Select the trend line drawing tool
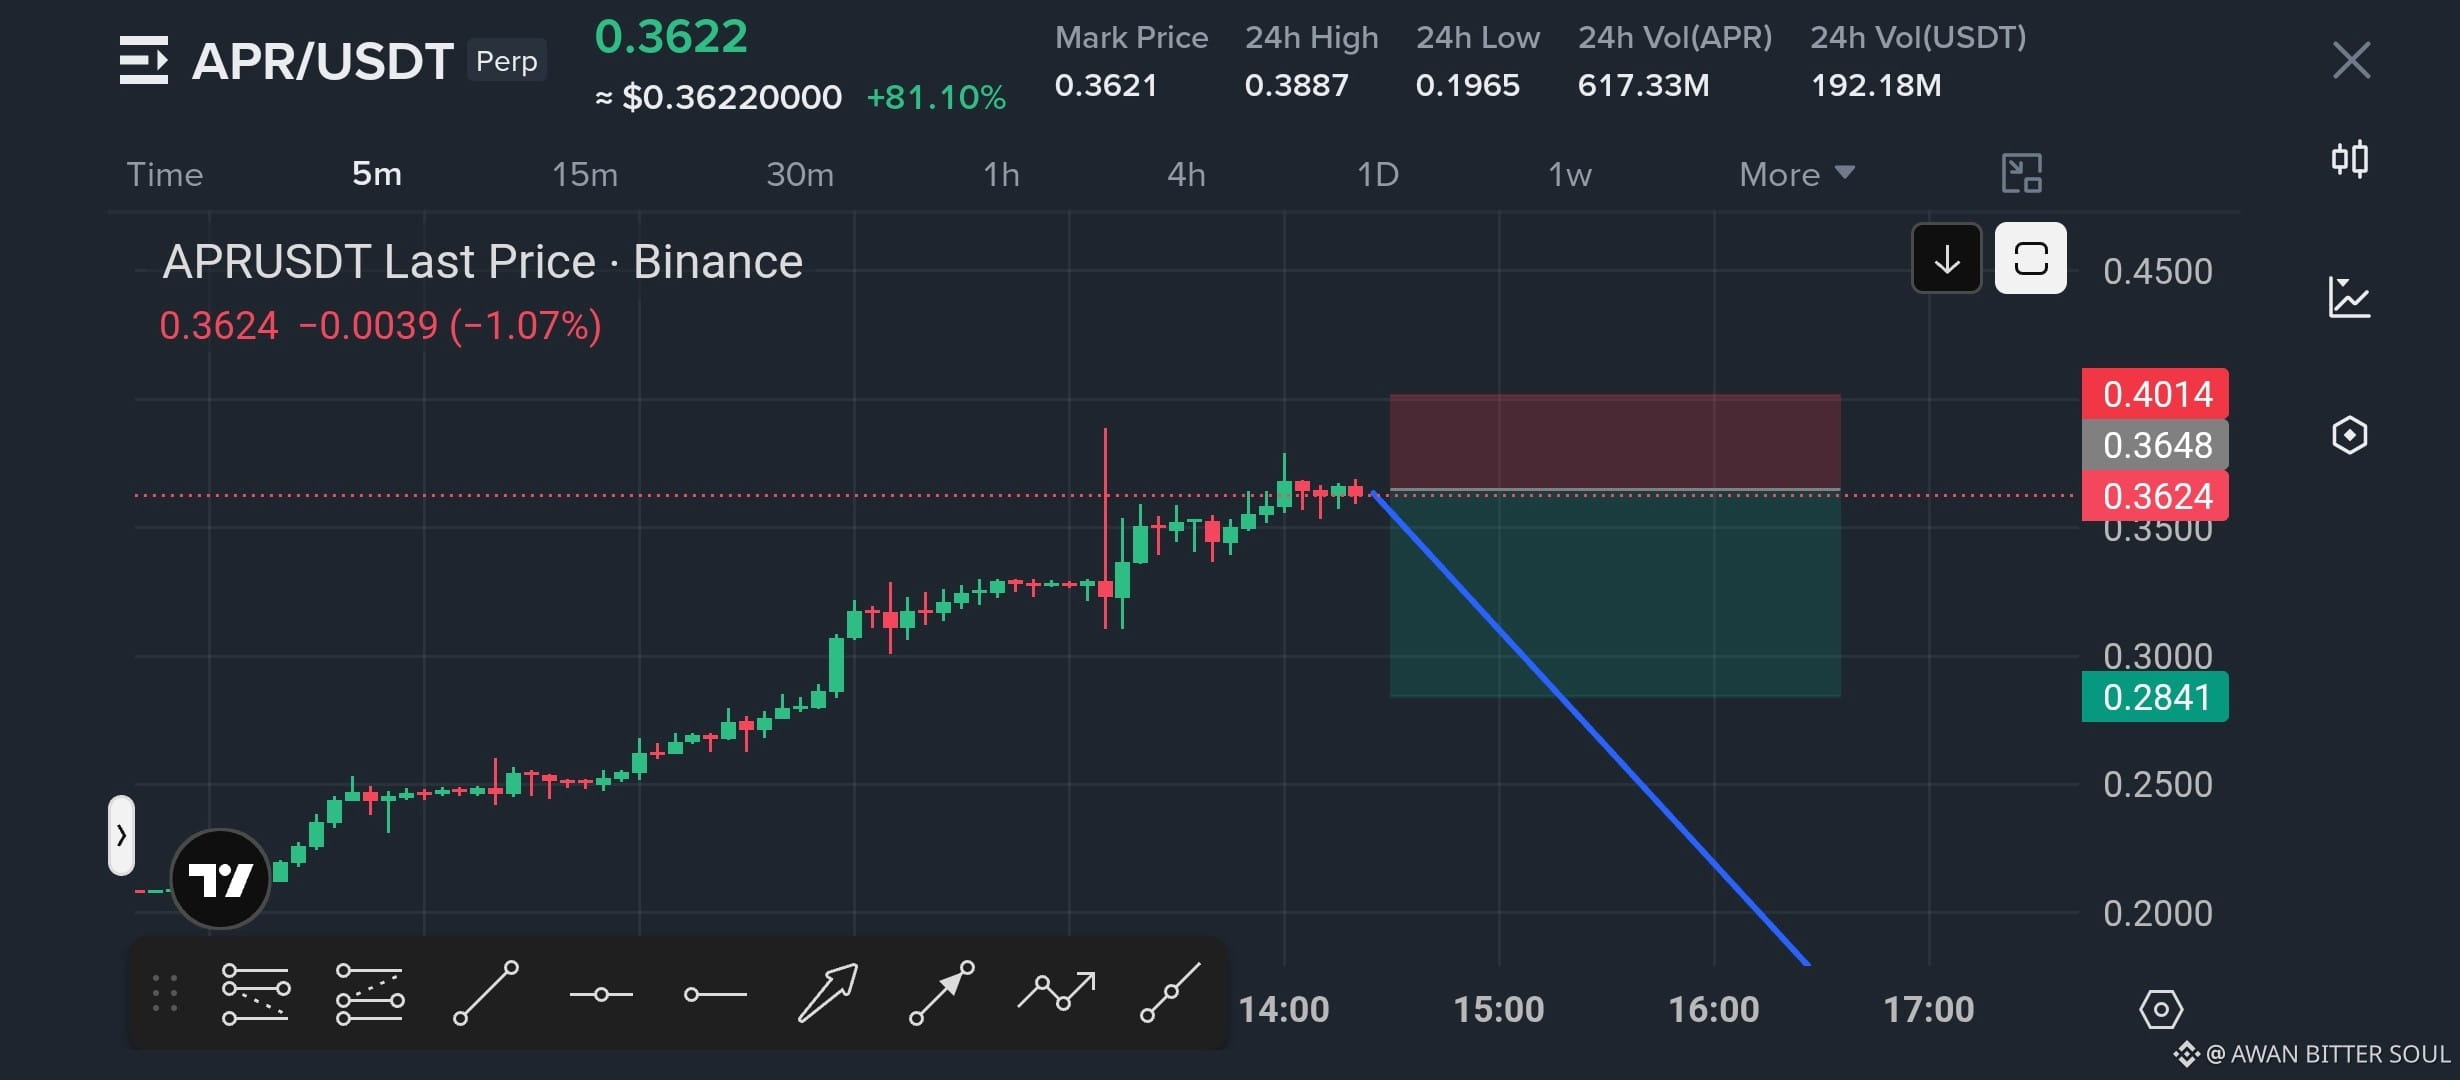Image resolution: width=2460 pixels, height=1080 pixels. click(x=486, y=993)
